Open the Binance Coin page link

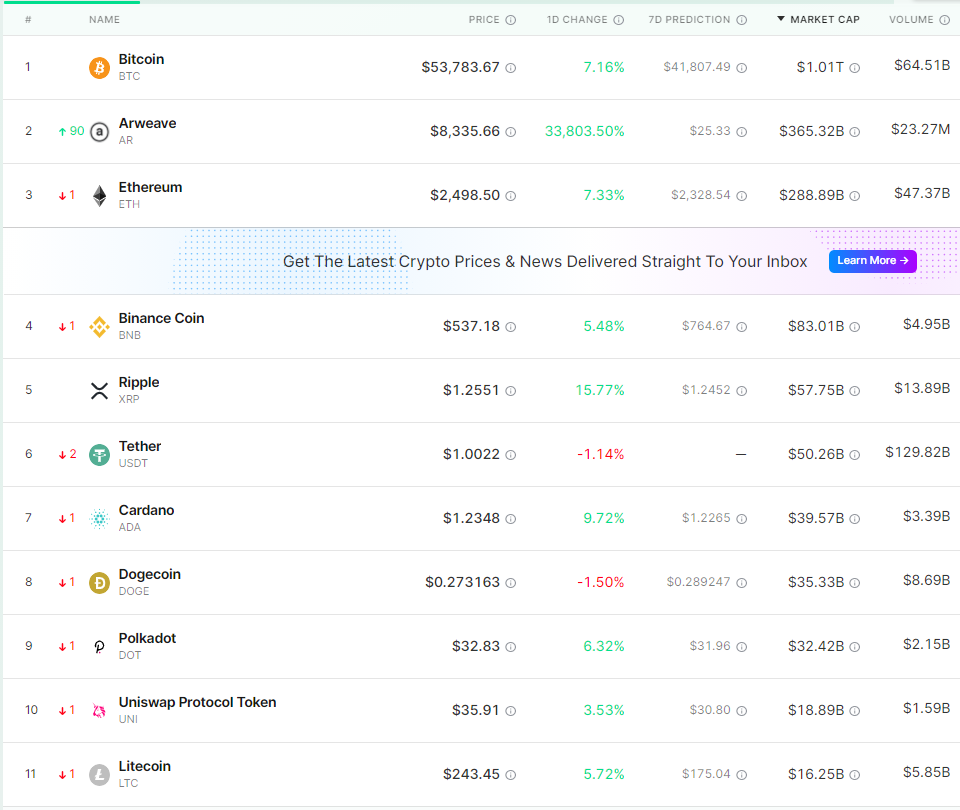(162, 318)
